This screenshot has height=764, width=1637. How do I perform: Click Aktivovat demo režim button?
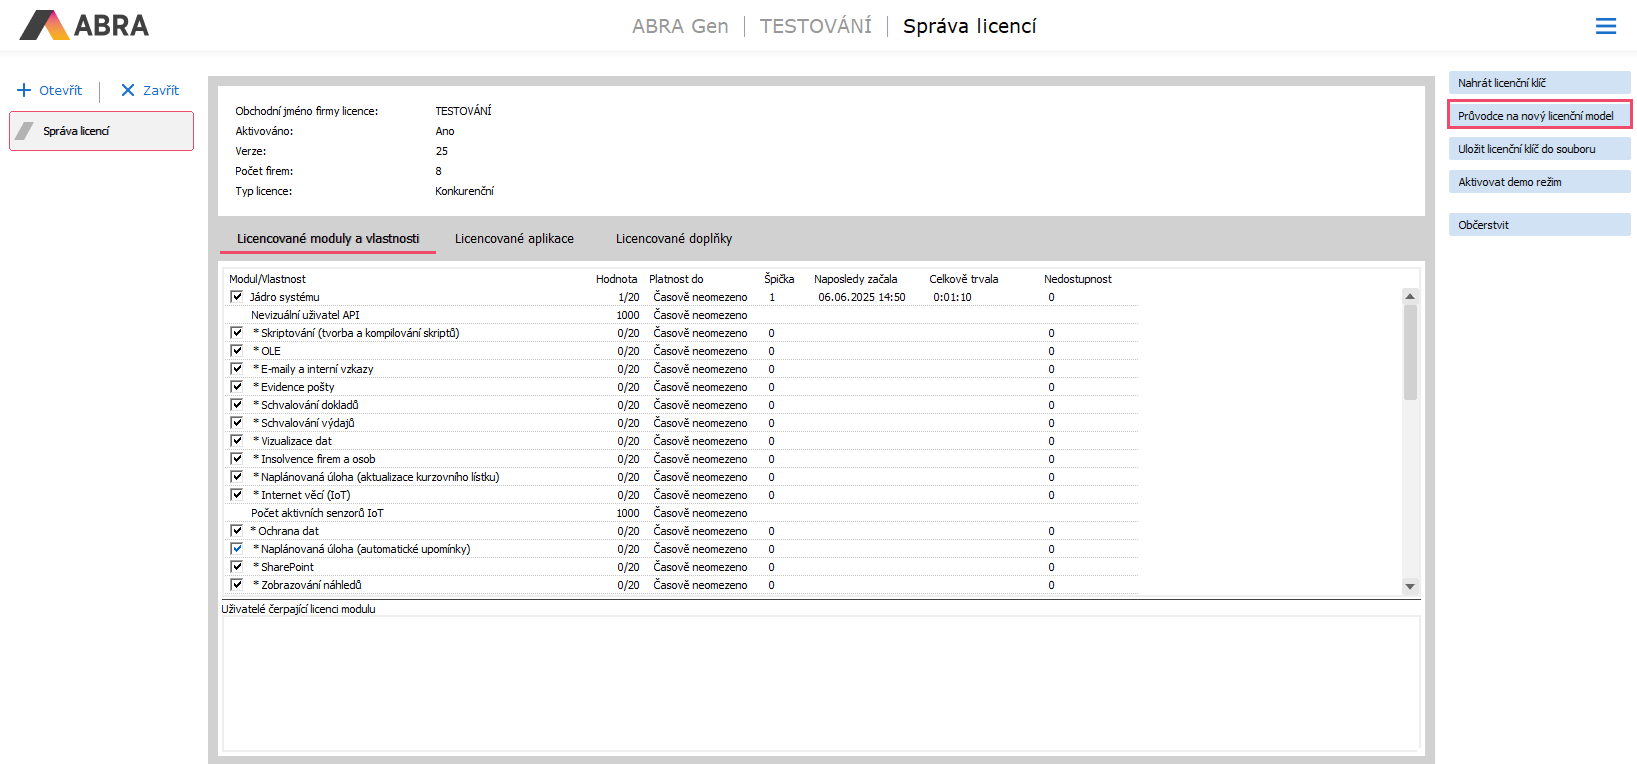click(x=1539, y=182)
